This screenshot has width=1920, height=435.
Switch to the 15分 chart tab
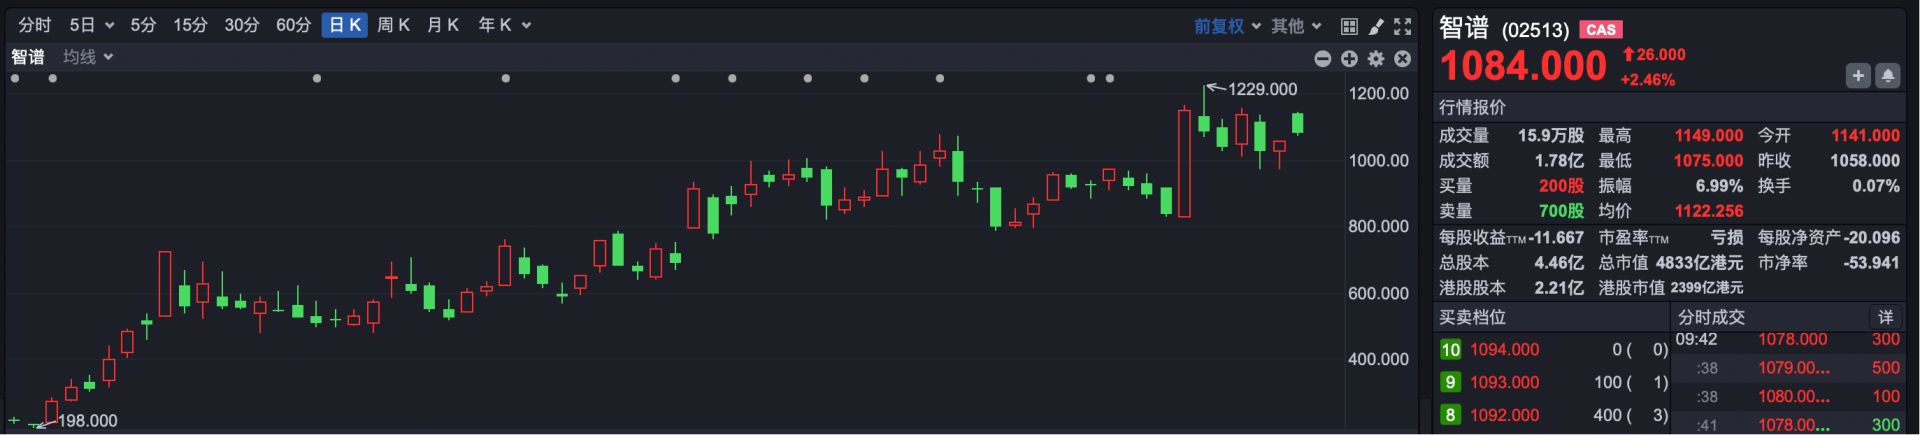click(x=190, y=25)
